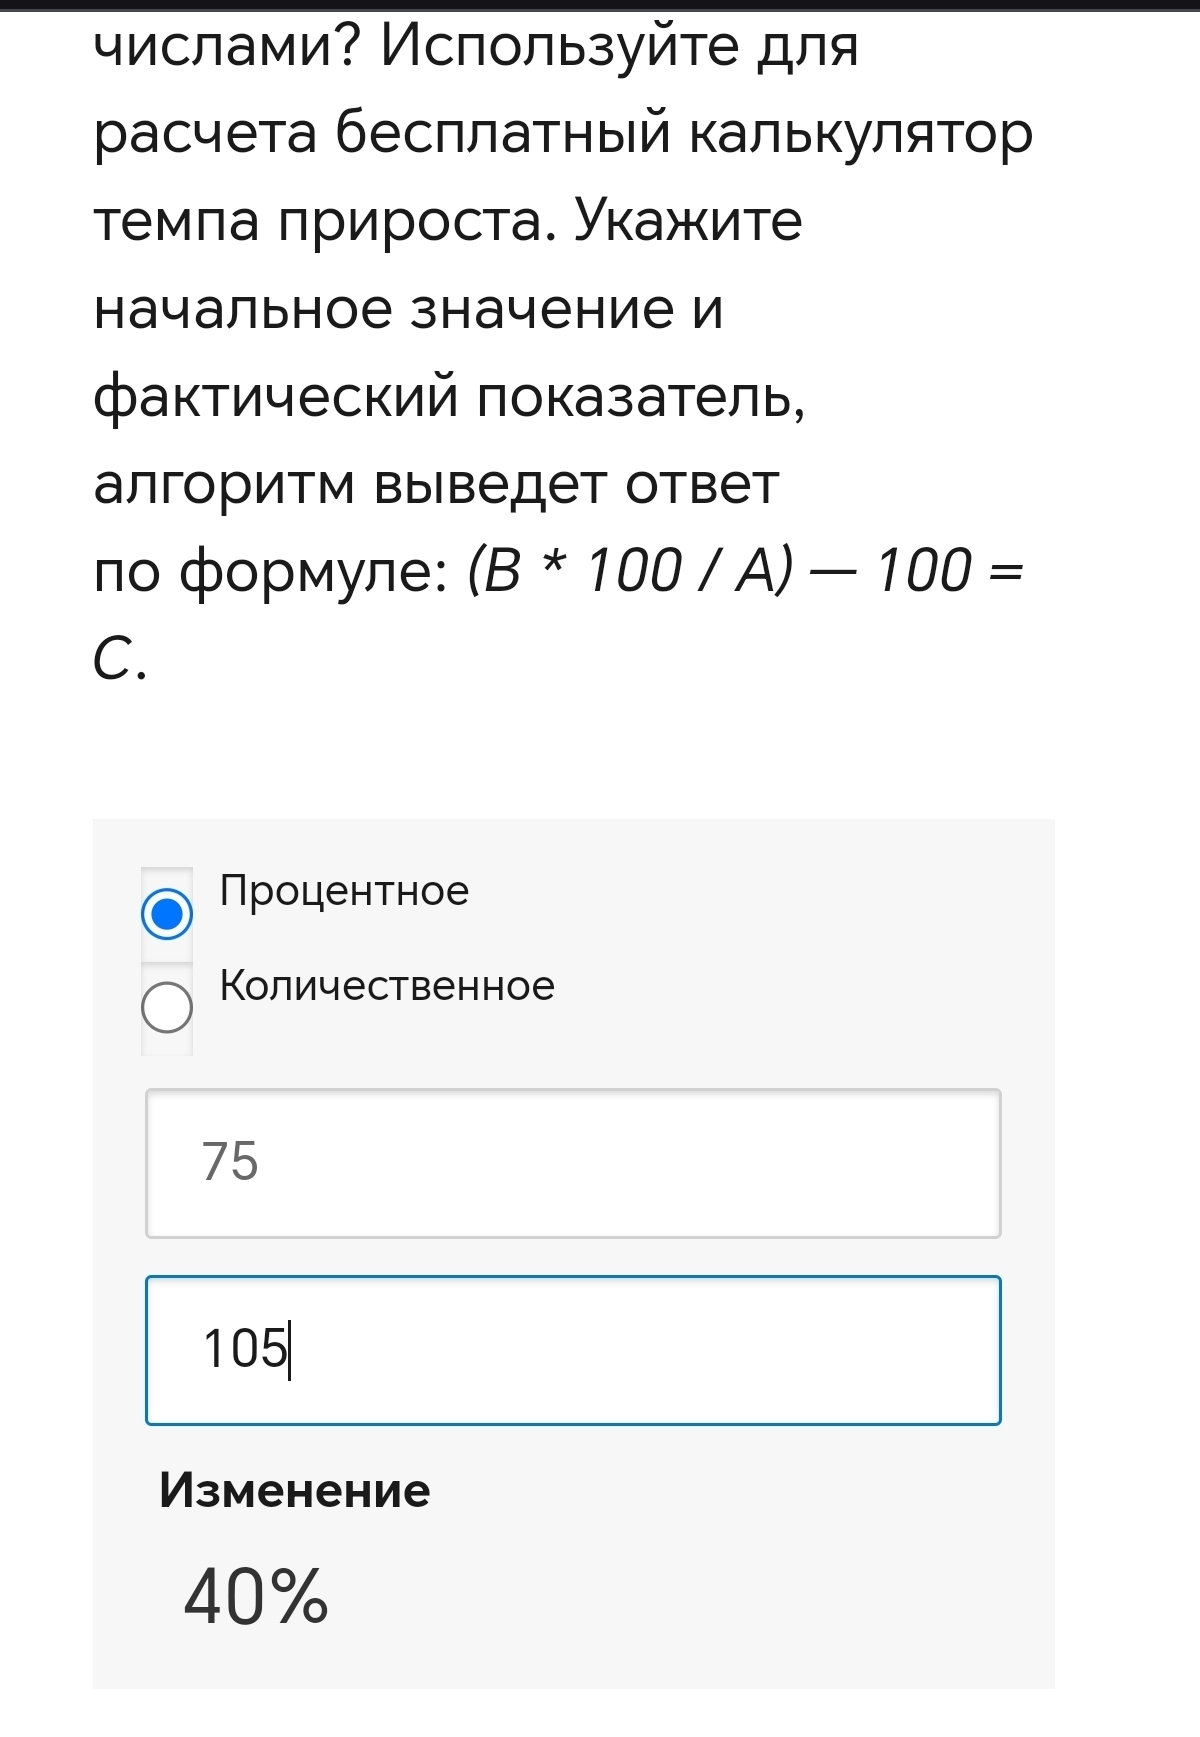Click the text "темпа прироста"
Screen dimensions: 1200x1737
click(x=324, y=221)
